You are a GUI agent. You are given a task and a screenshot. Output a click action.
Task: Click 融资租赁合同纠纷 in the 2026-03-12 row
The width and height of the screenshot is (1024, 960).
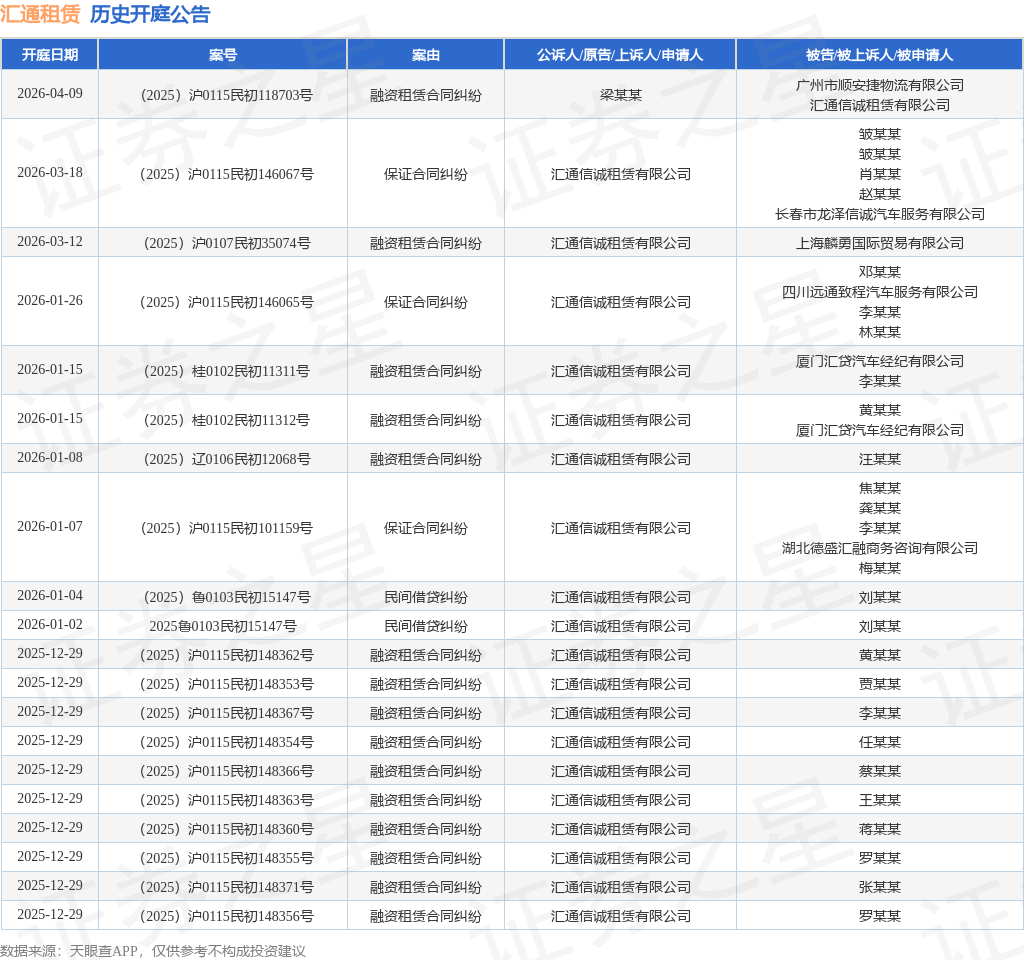pos(426,244)
